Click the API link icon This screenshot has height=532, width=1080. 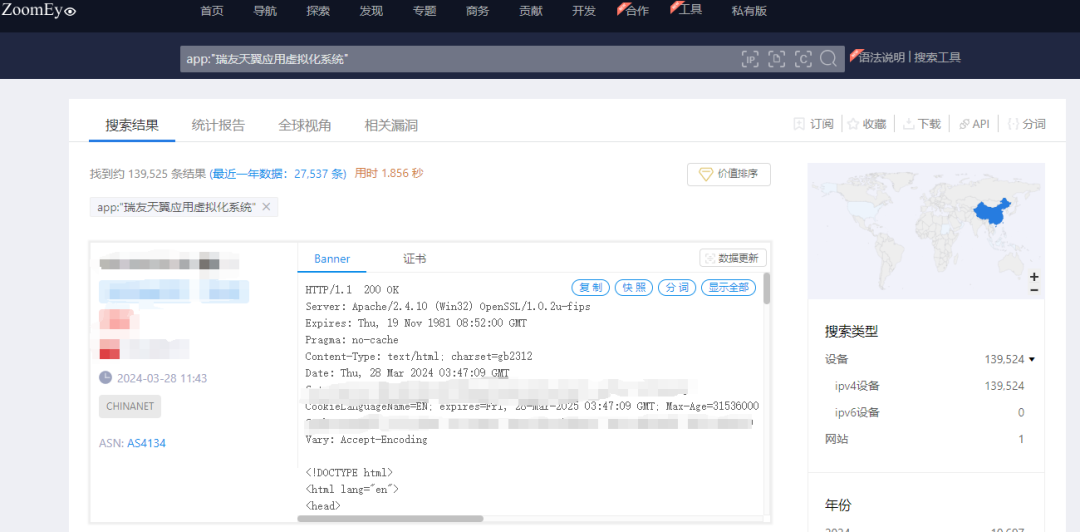coord(964,124)
